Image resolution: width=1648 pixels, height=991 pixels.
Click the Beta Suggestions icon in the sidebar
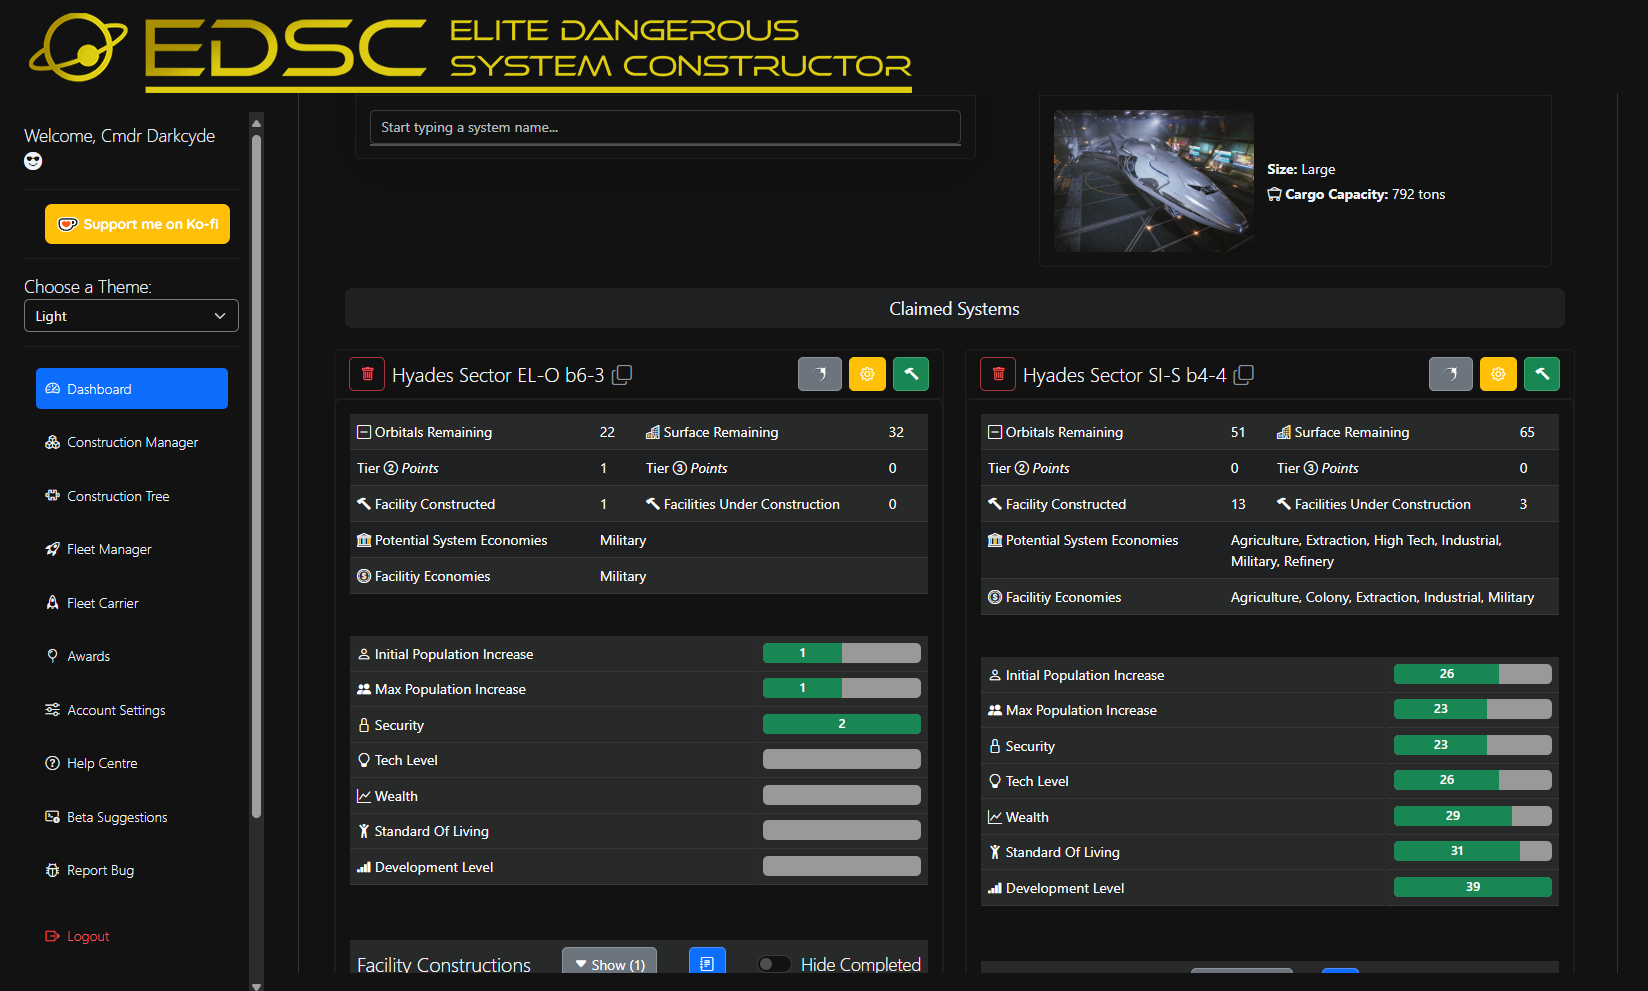(x=53, y=817)
